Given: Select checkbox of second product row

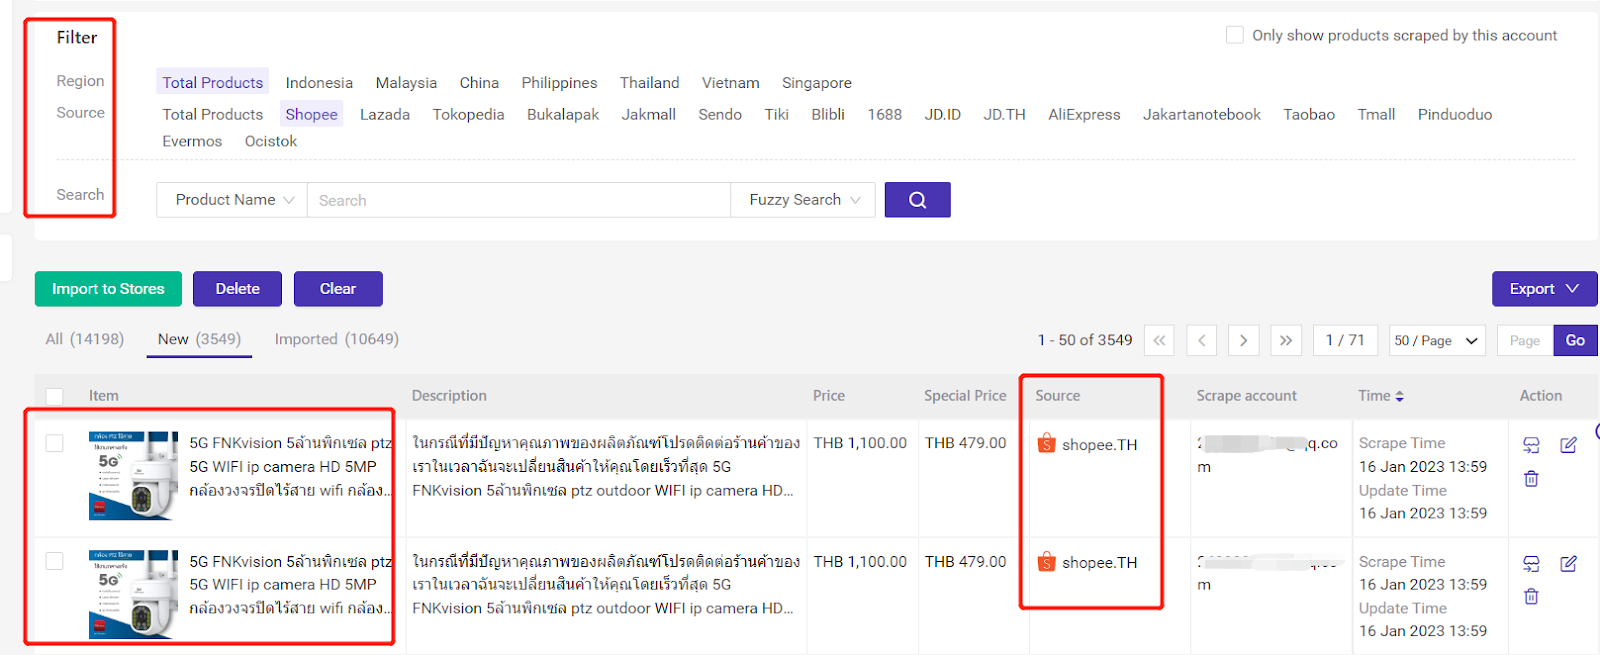Looking at the screenshot, I should click(55, 561).
